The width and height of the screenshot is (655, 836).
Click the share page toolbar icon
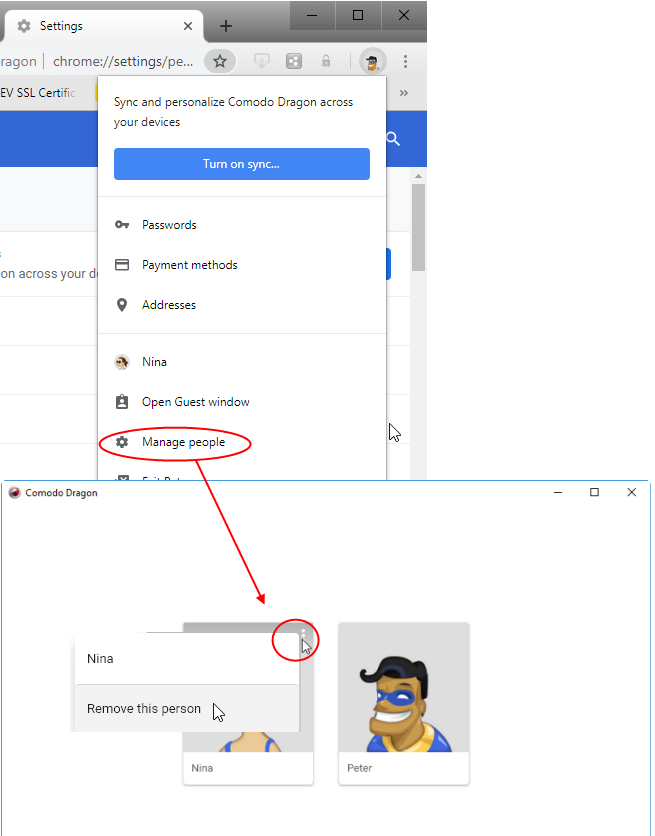pos(294,61)
